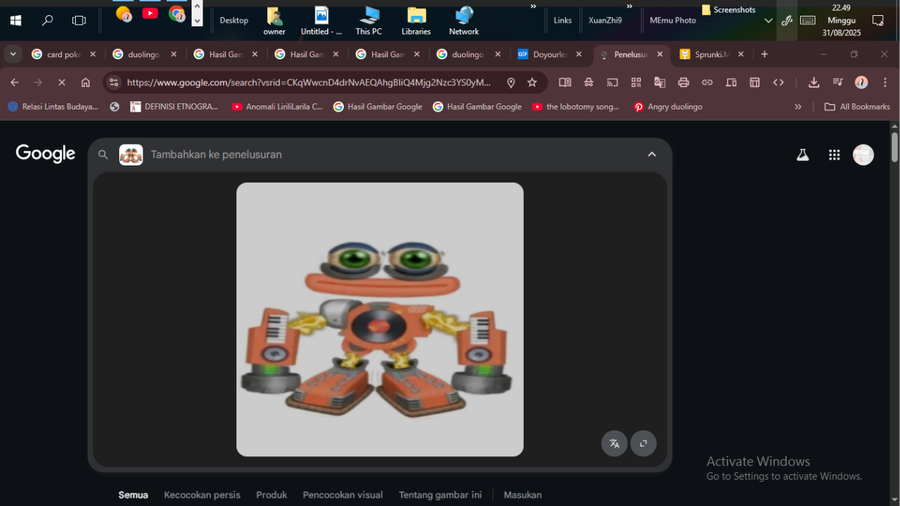This screenshot has height=506, width=900.
Task: Expand the hidden system tray icons
Action: [768, 21]
